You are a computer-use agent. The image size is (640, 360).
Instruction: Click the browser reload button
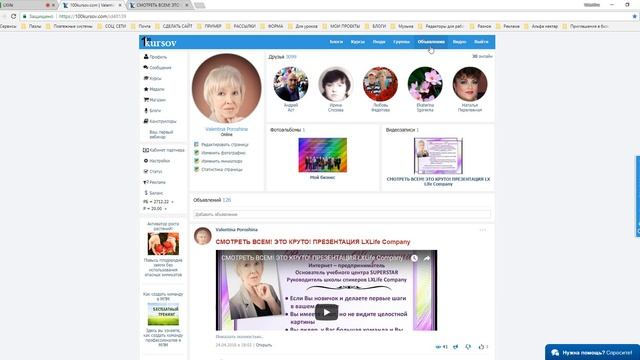click(x=13, y=16)
